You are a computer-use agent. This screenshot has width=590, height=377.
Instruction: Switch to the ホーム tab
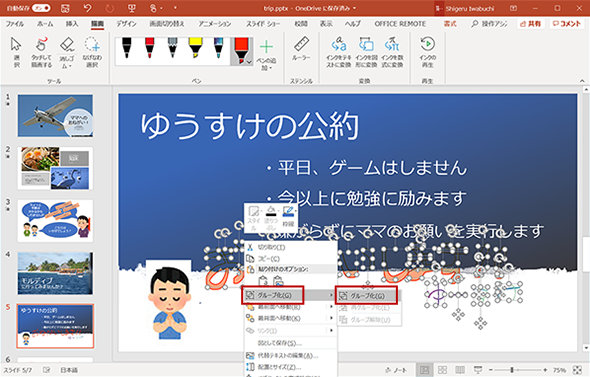pyautogui.click(x=45, y=24)
